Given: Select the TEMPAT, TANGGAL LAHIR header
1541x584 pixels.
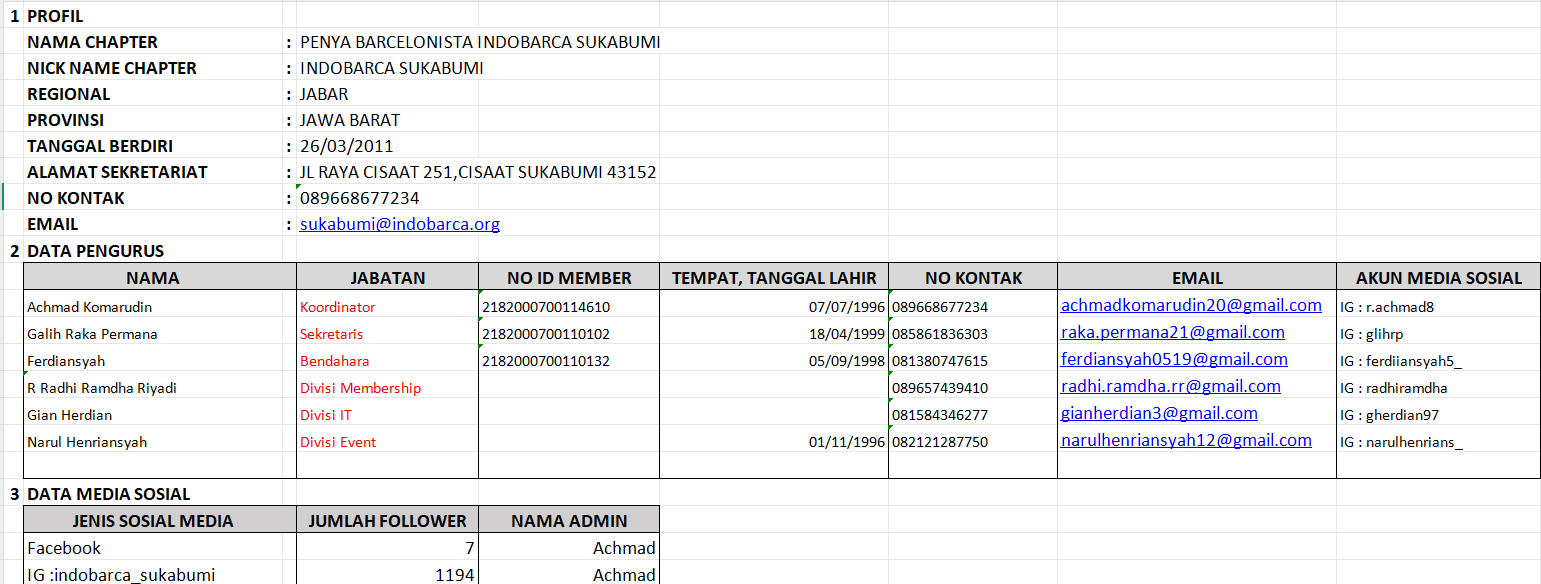Looking at the screenshot, I should (774, 278).
